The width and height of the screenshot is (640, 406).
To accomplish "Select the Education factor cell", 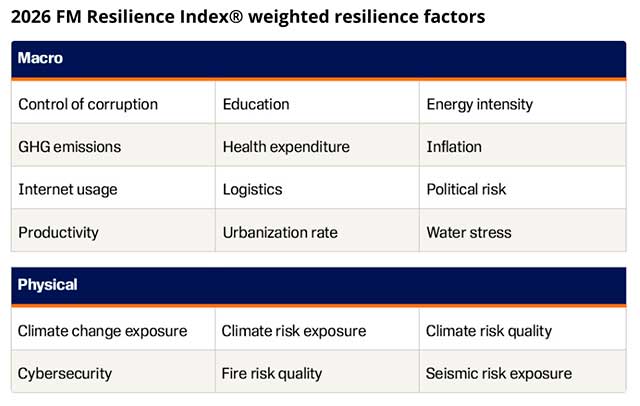I will tap(256, 104).
